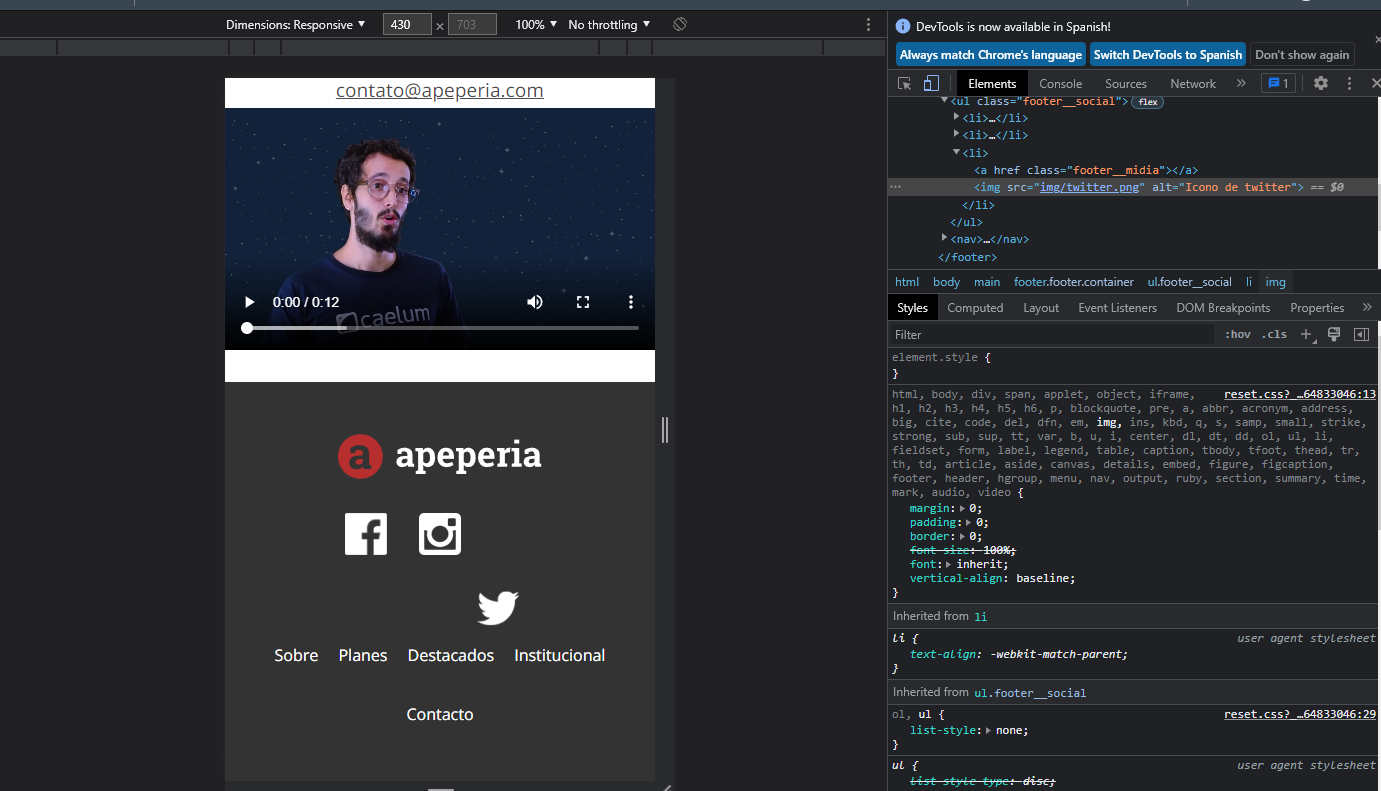Open the reset.css link at line 13

(x=1300, y=394)
